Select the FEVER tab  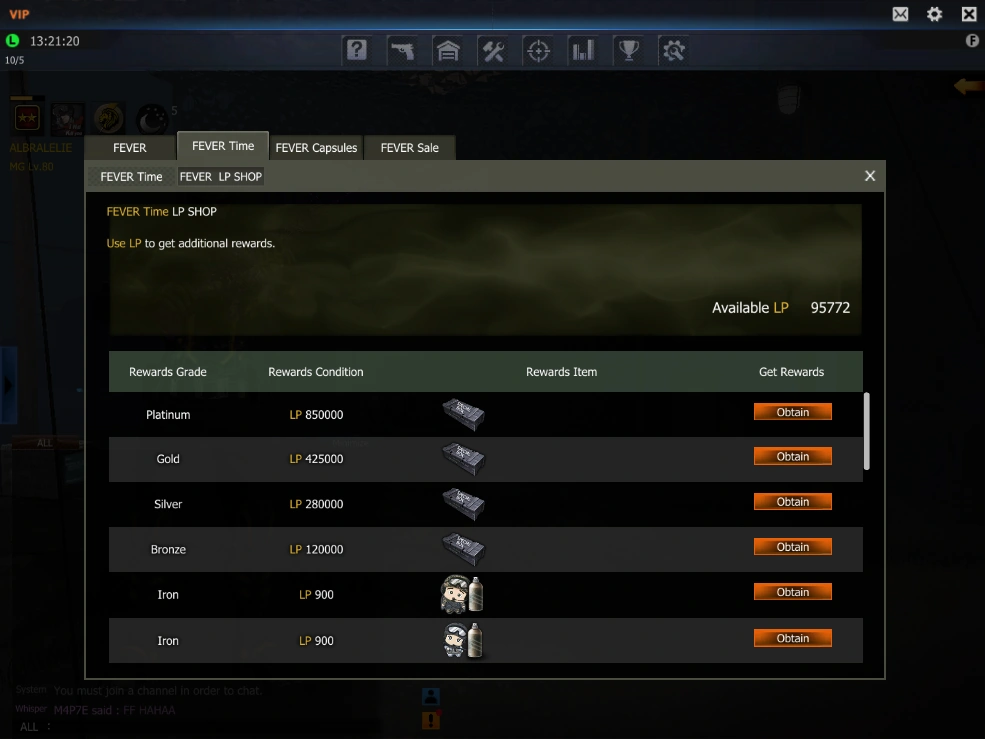pos(129,148)
